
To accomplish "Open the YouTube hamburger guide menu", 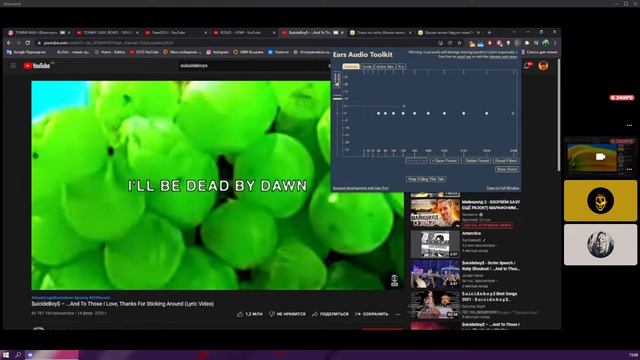I will (13, 66).
